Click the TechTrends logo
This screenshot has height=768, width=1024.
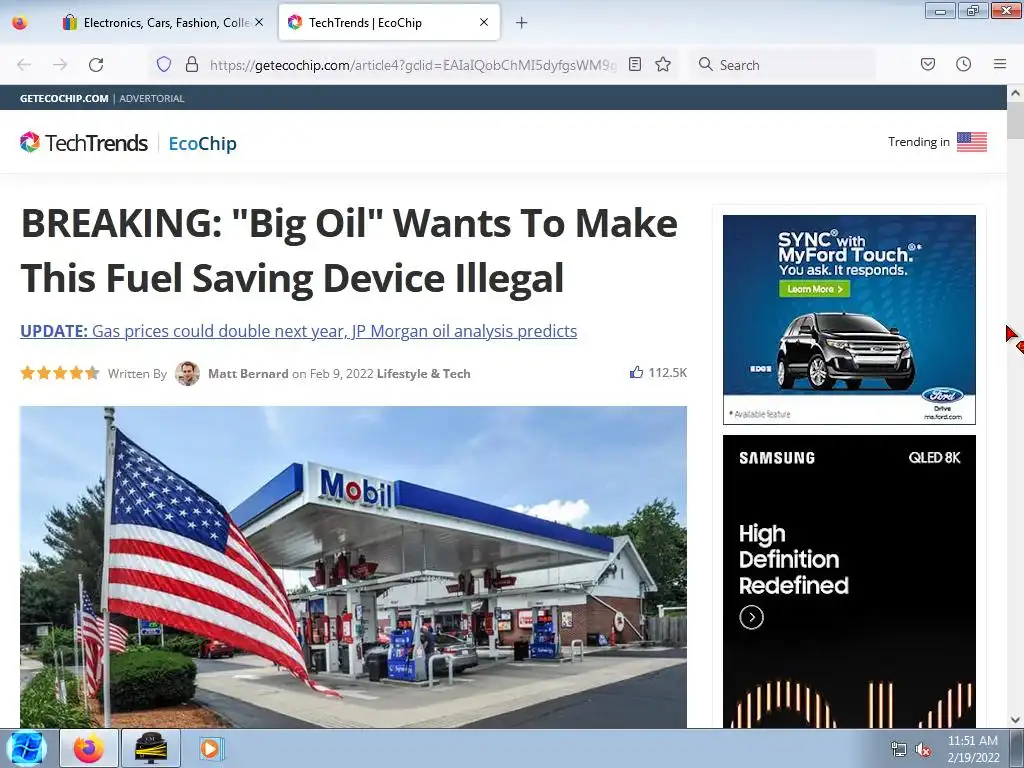[84, 142]
